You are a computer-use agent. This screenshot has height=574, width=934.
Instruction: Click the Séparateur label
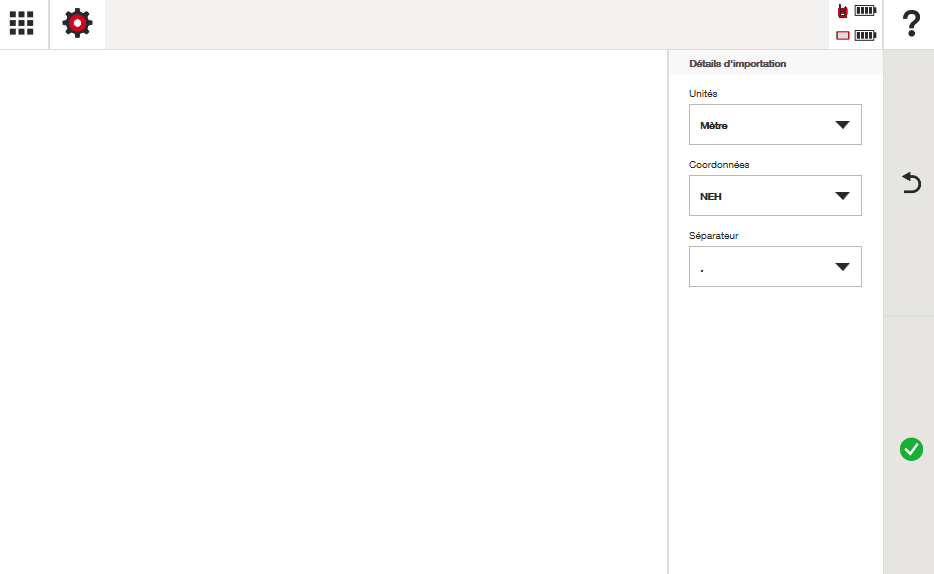(714, 236)
